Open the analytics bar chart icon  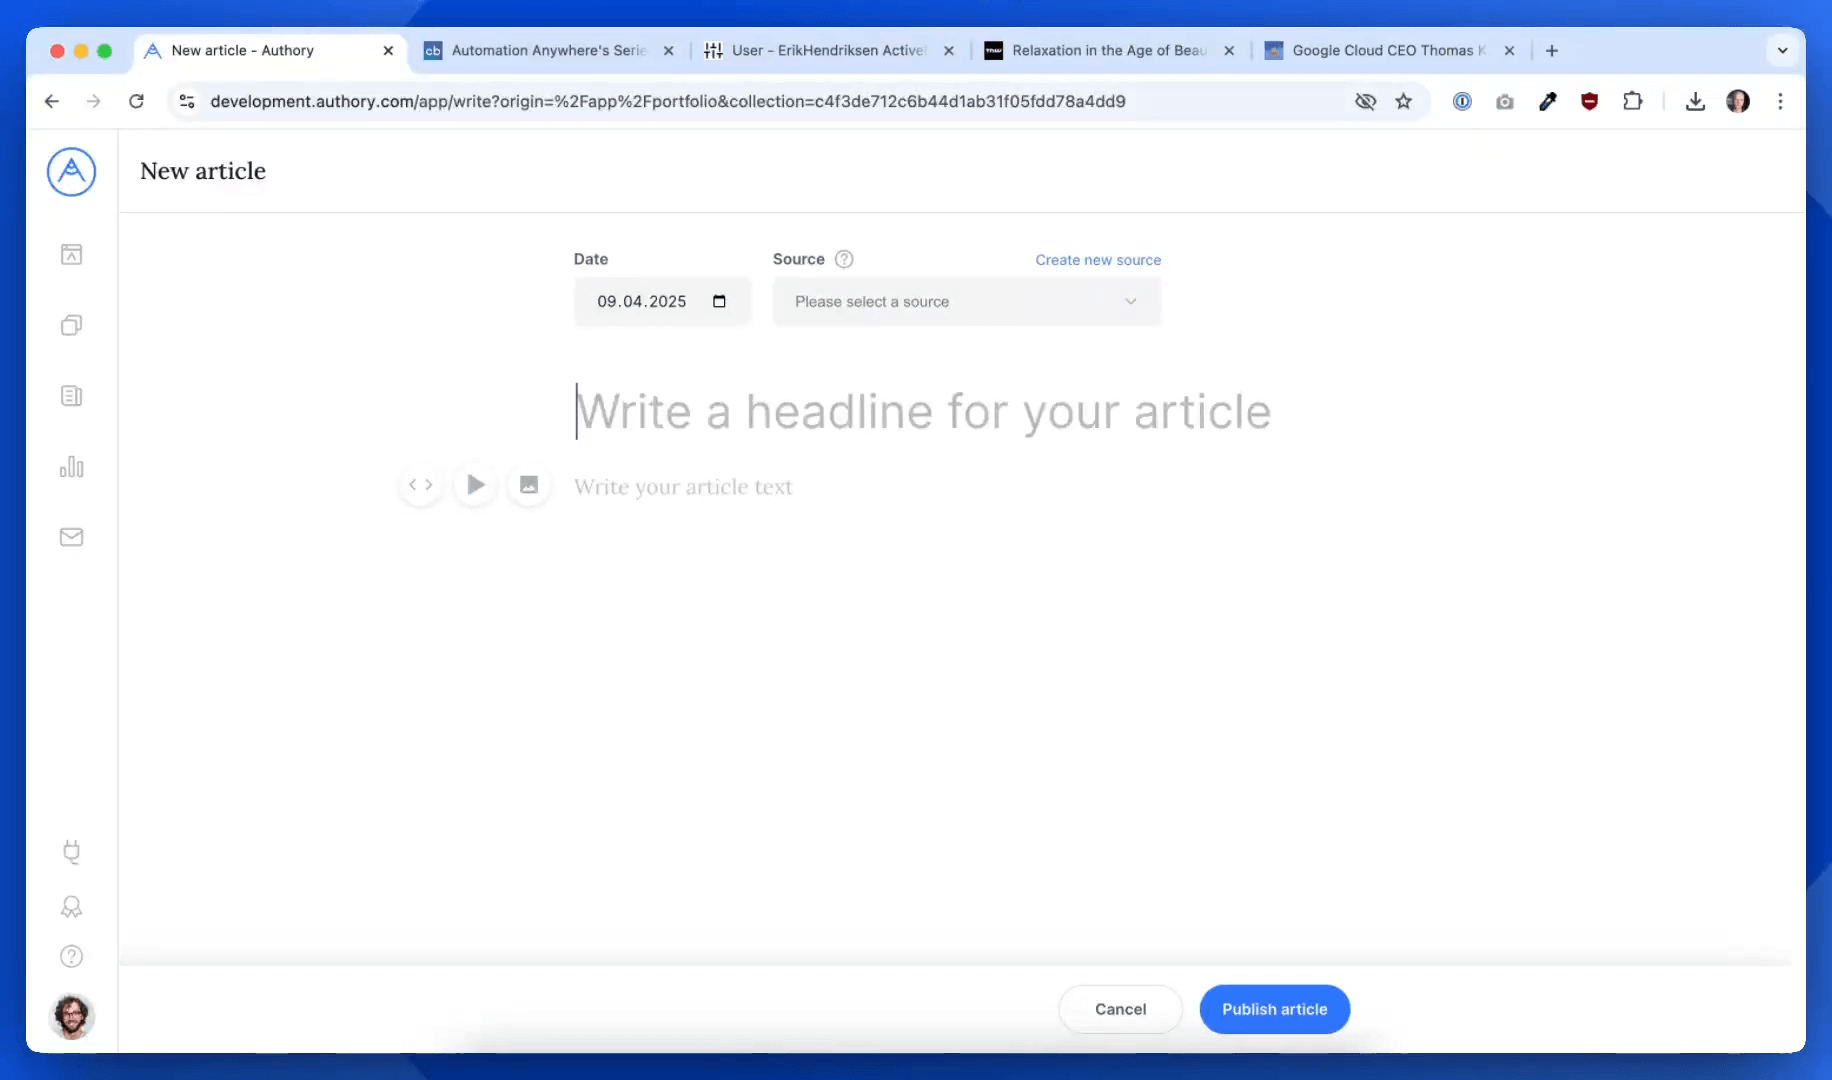tap(71, 467)
